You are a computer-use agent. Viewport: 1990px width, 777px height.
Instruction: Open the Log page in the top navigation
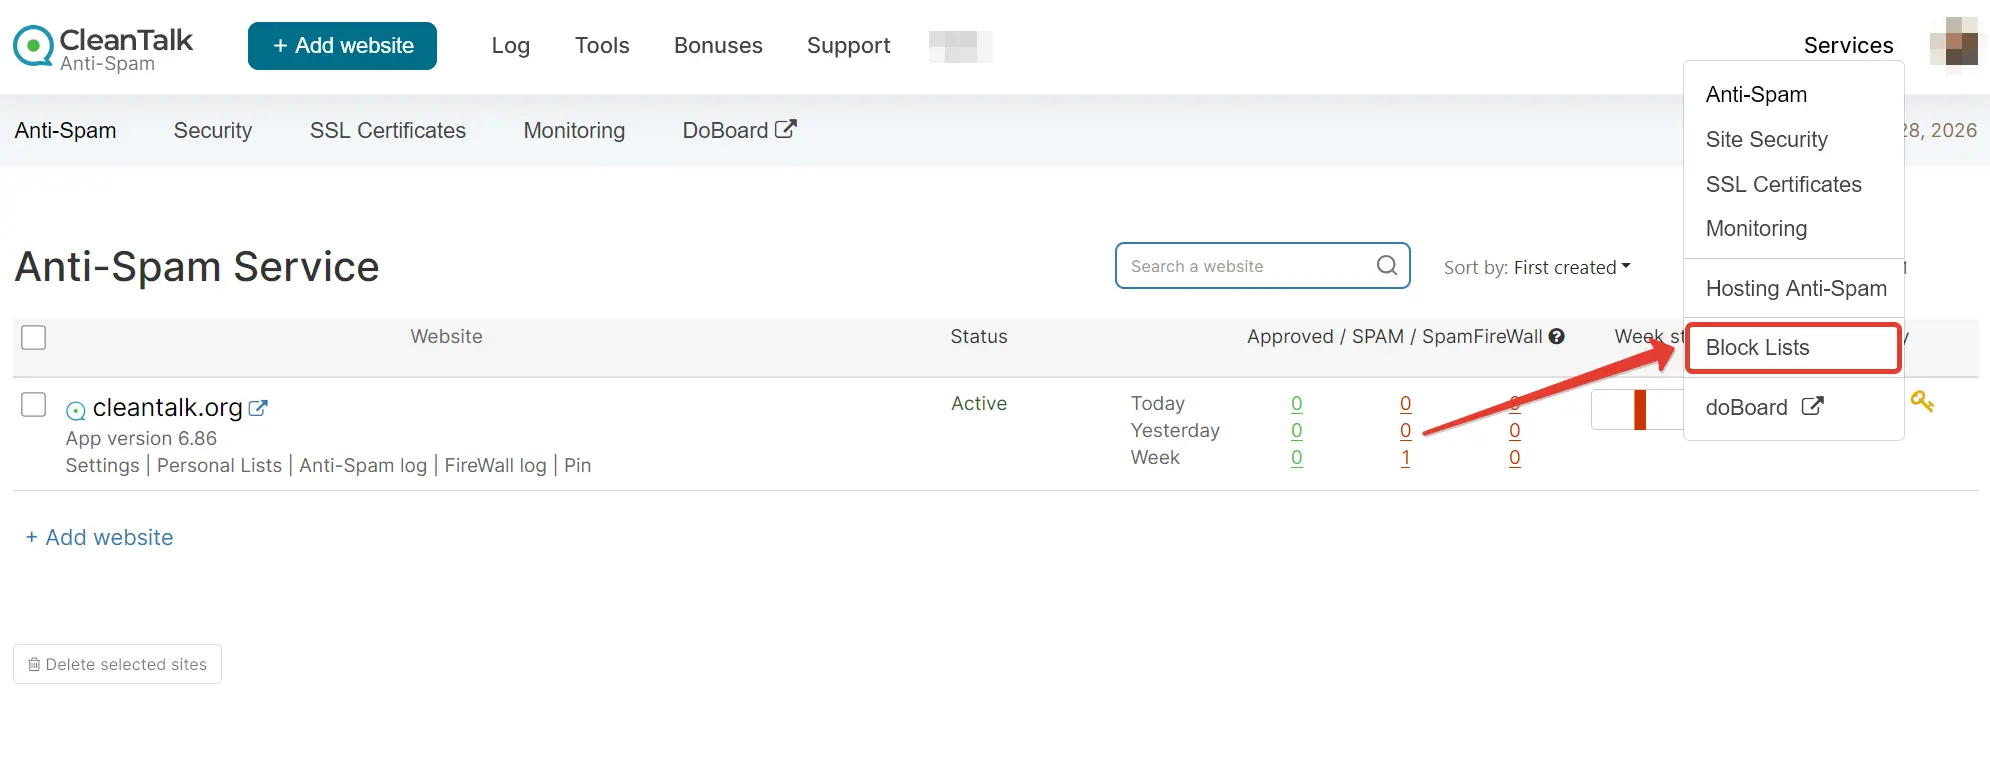tap(510, 45)
